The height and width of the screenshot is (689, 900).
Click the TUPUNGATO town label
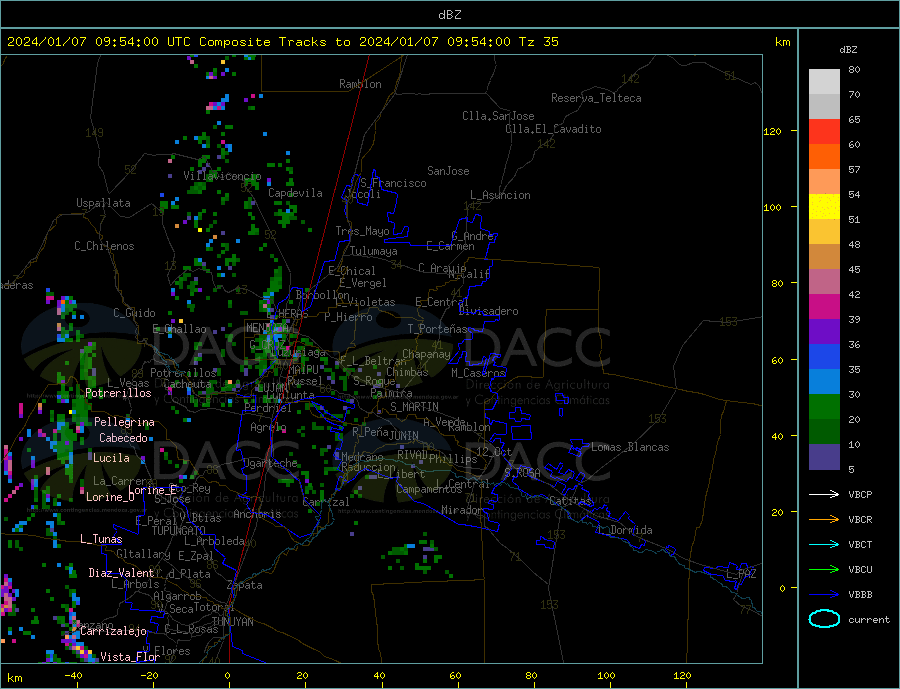(x=179, y=531)
